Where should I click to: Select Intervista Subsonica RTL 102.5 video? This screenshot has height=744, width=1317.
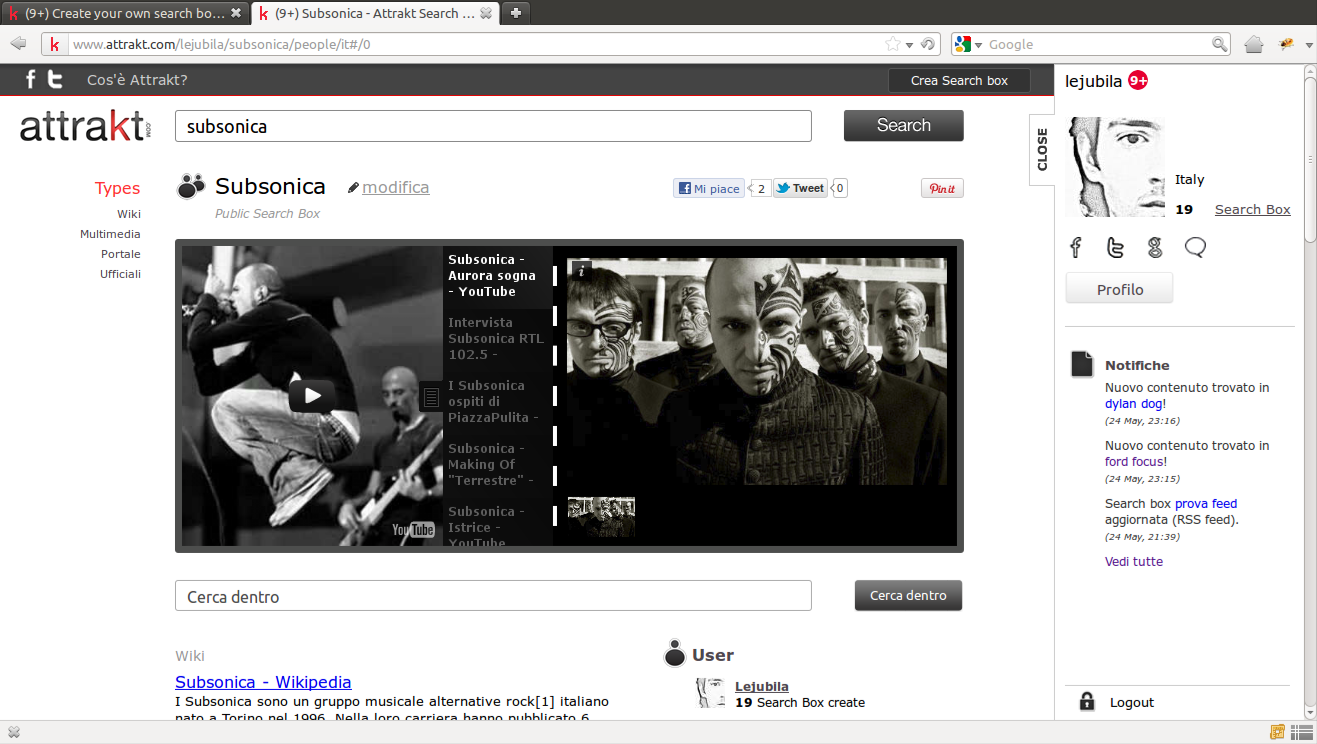pyautogui.click(x=497, y=339)
